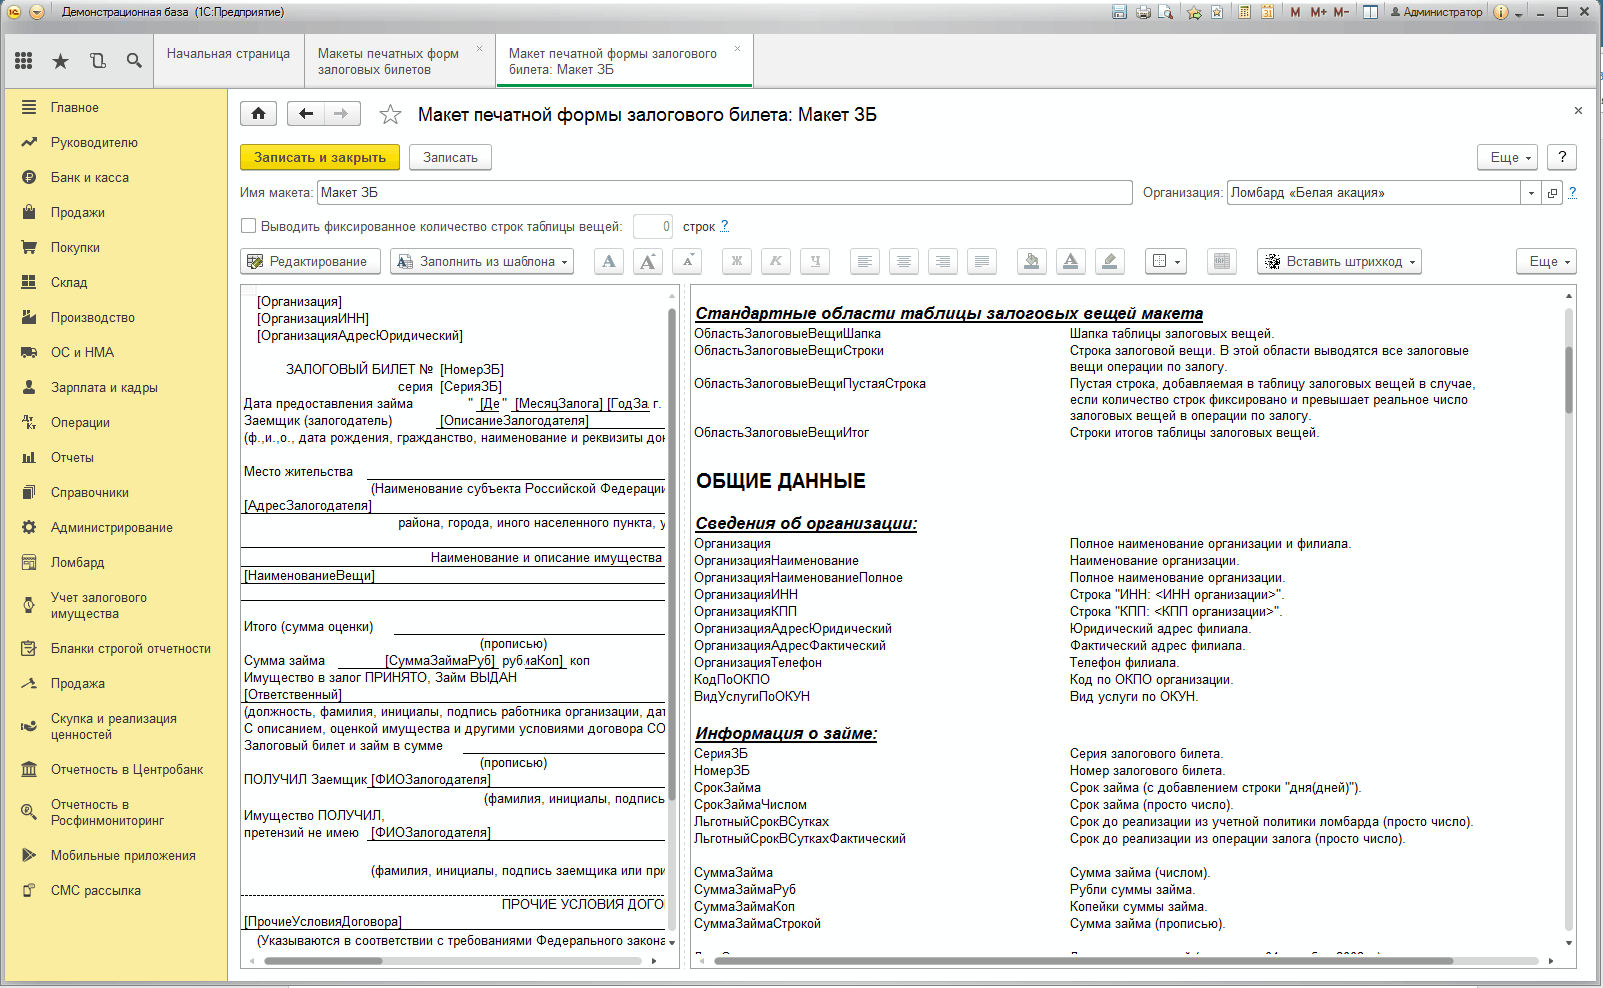Image resolution: width=1603 pixels, height=988 pixels.
Task: Click the home button in form header
Action: pyautogui.click(x=258, y=114)
